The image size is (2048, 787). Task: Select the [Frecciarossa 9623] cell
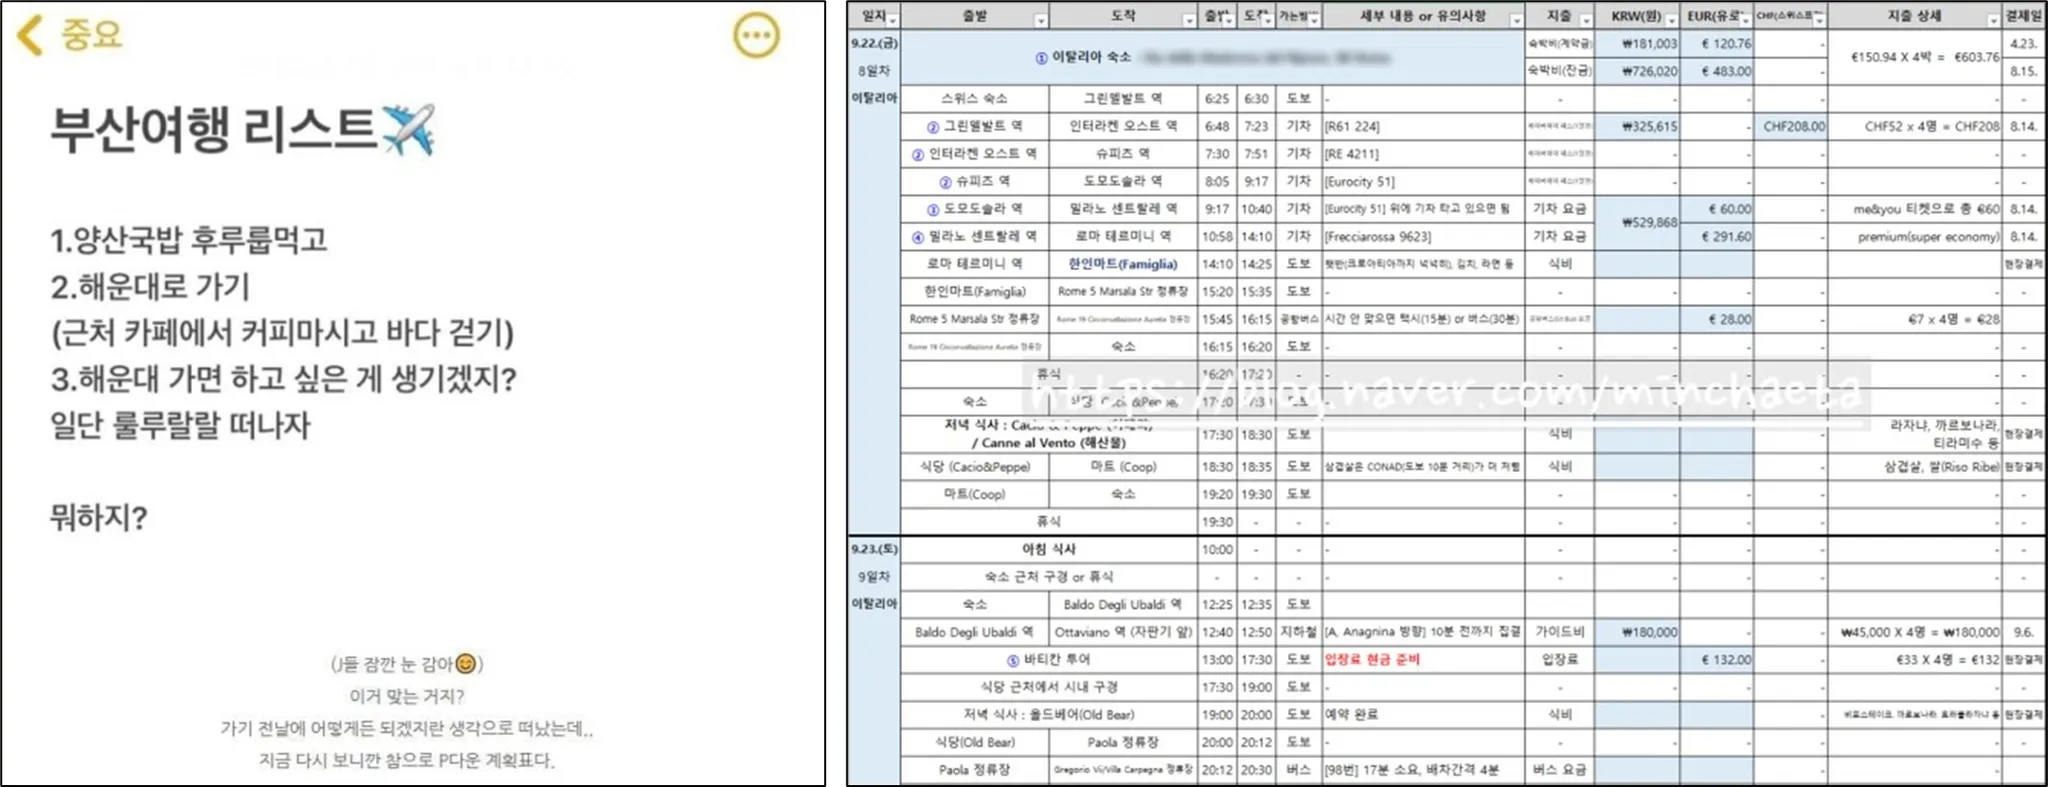click(1423, 237)
